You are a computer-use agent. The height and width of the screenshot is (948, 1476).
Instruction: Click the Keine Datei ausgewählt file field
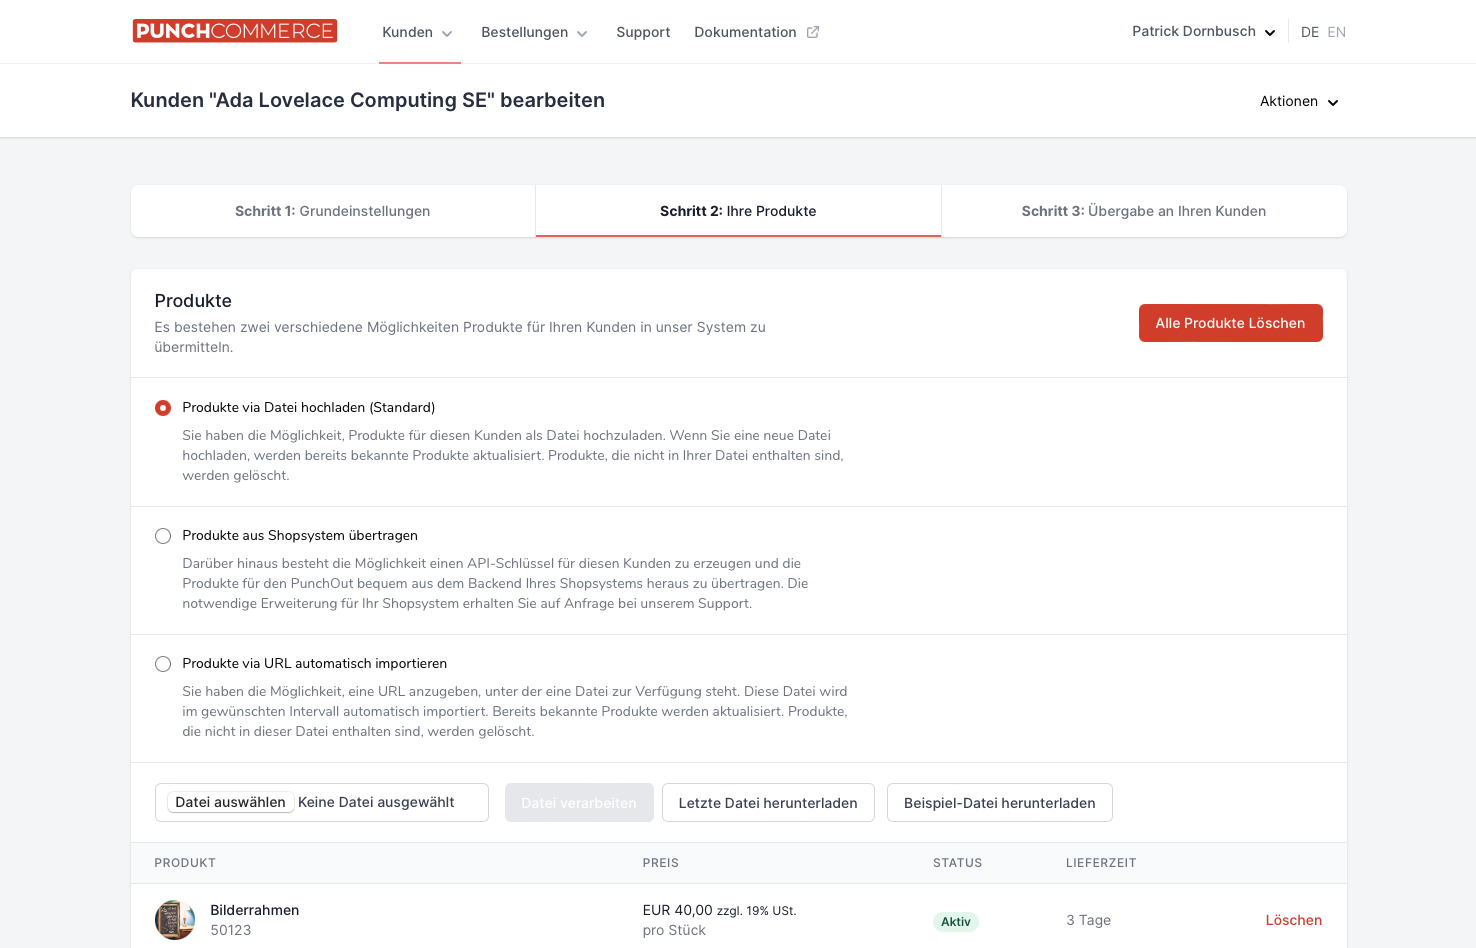[376, 802]
